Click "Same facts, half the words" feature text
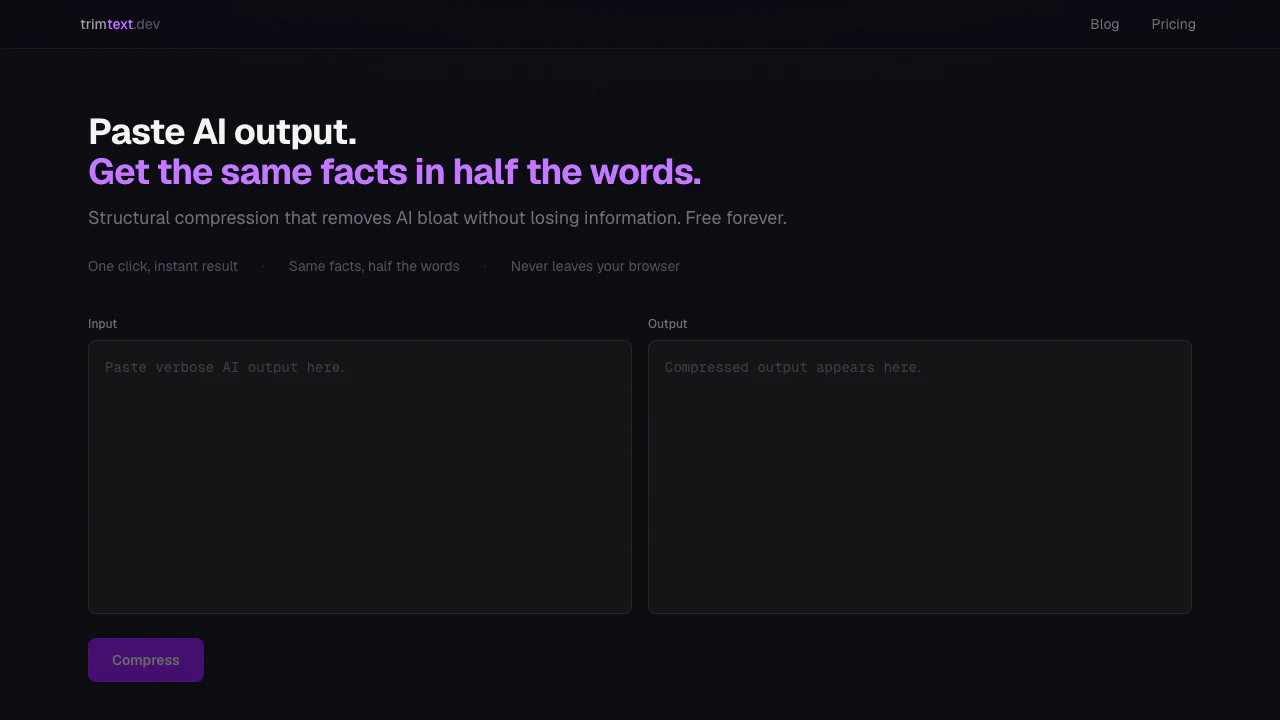 coord(374,266)
